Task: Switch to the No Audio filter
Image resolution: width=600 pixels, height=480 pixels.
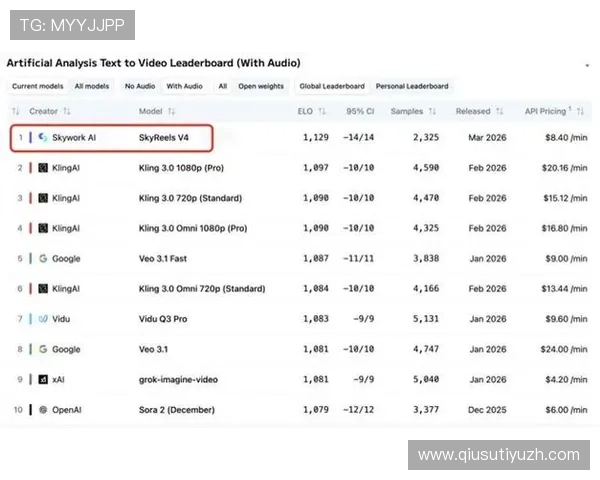Action: tap(140, 86)
